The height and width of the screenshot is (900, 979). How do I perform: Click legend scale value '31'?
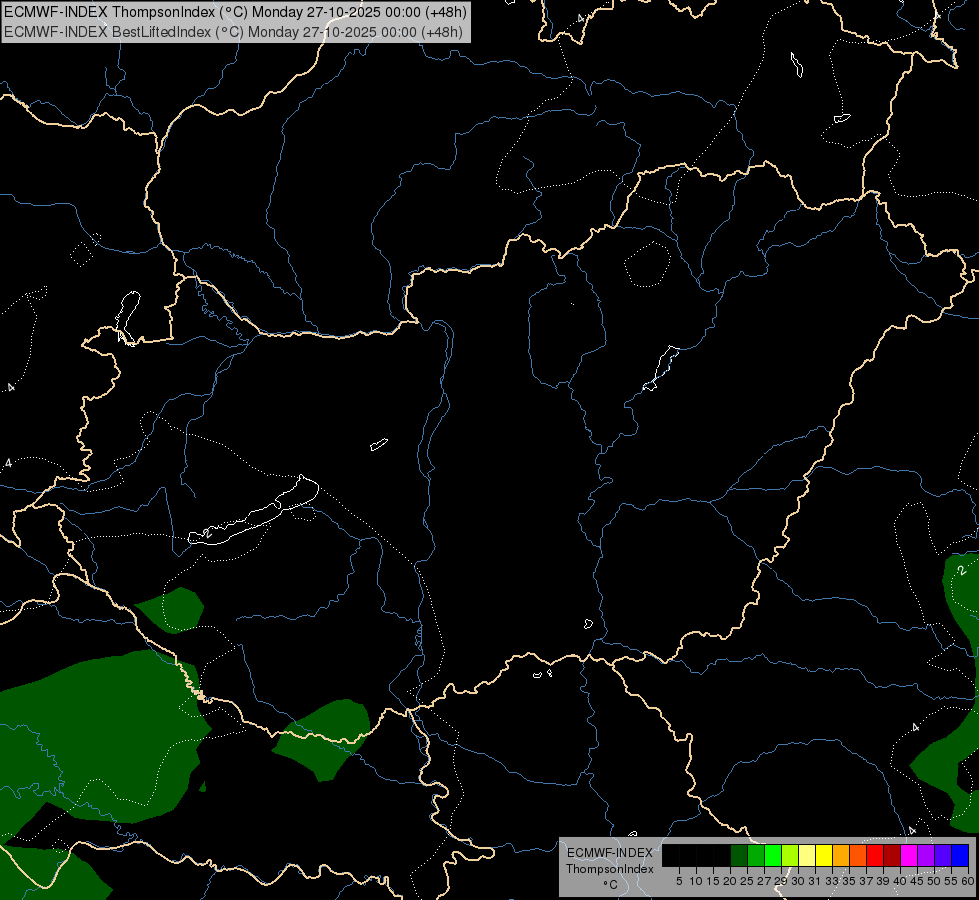815,881
